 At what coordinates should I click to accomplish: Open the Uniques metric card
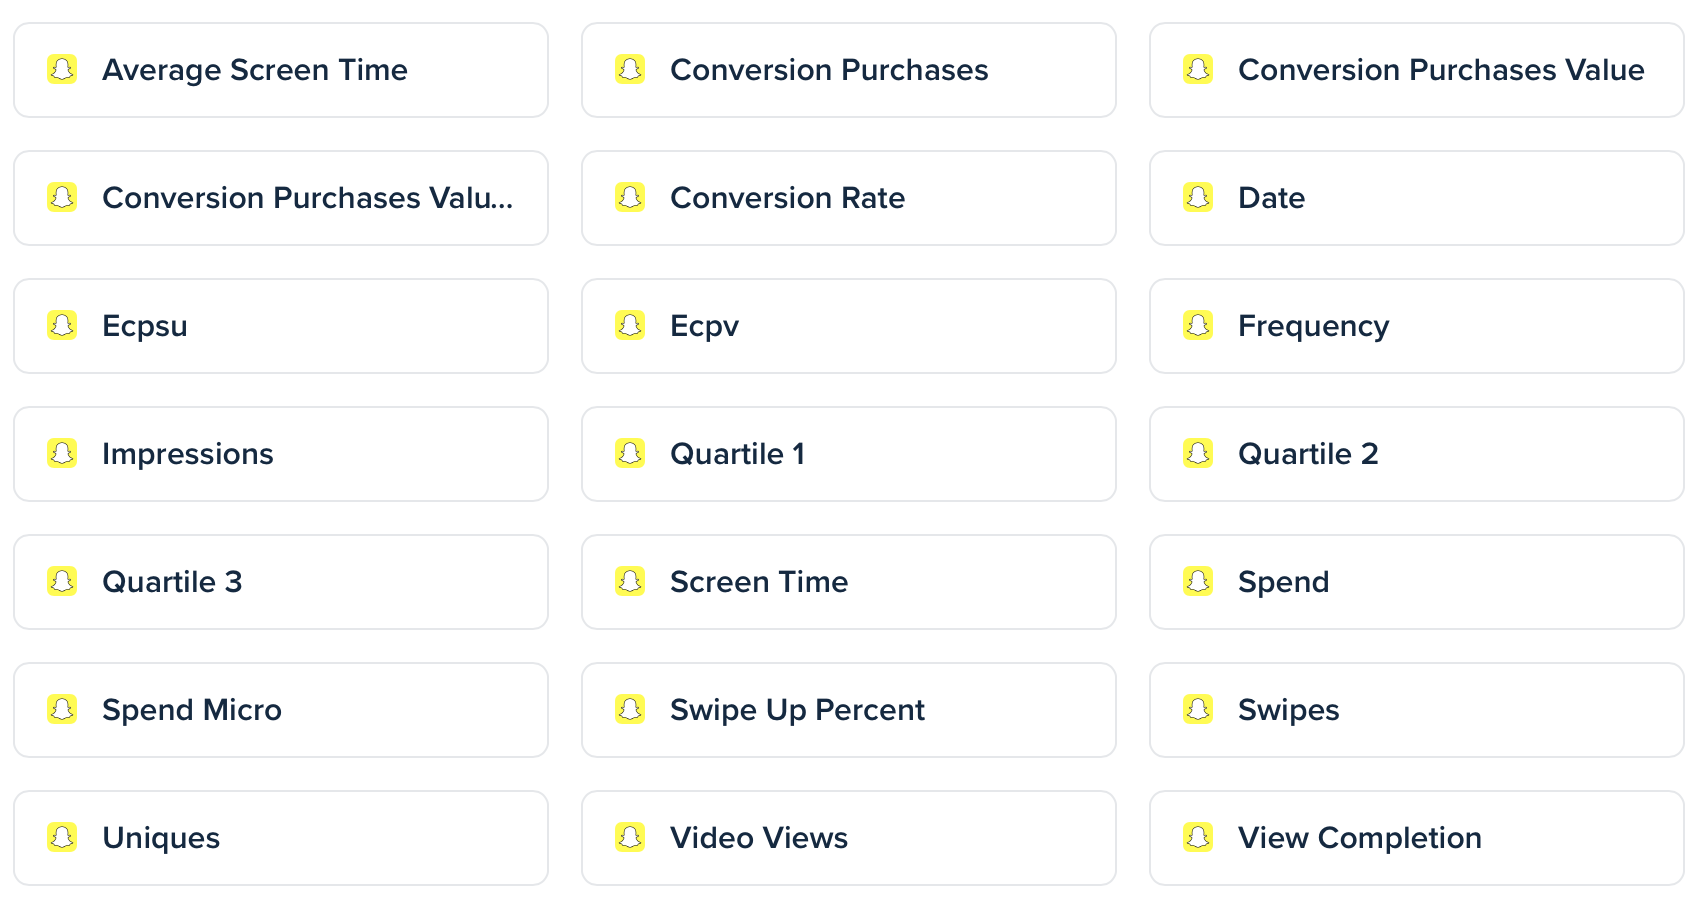280,838
